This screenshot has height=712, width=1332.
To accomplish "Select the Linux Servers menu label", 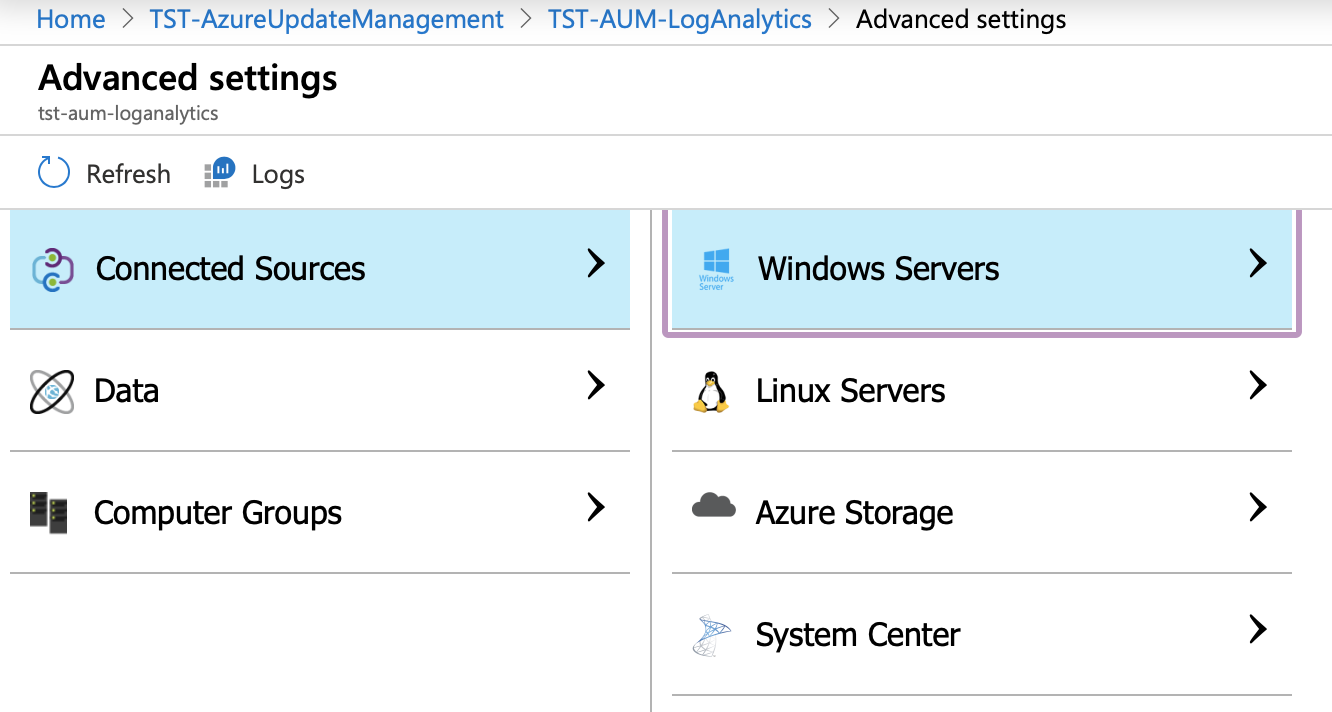I will tap(851, 391).
